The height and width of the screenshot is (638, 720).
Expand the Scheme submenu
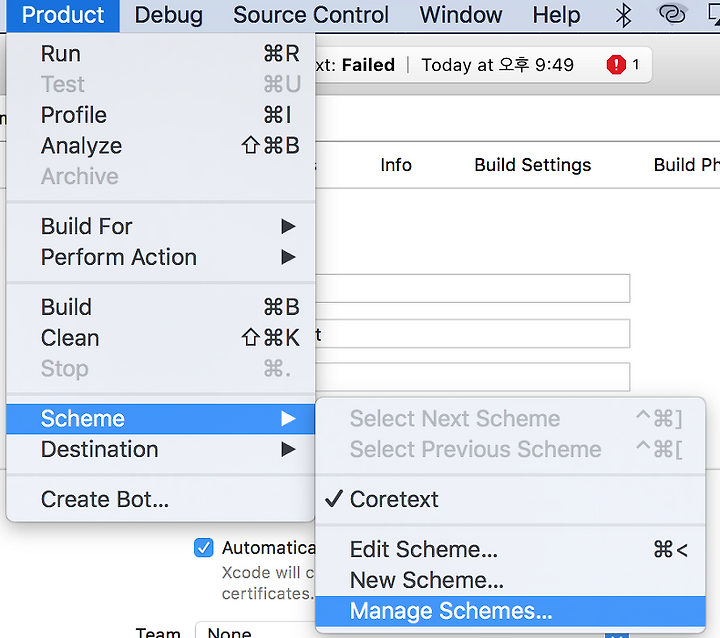pos(161,418)
